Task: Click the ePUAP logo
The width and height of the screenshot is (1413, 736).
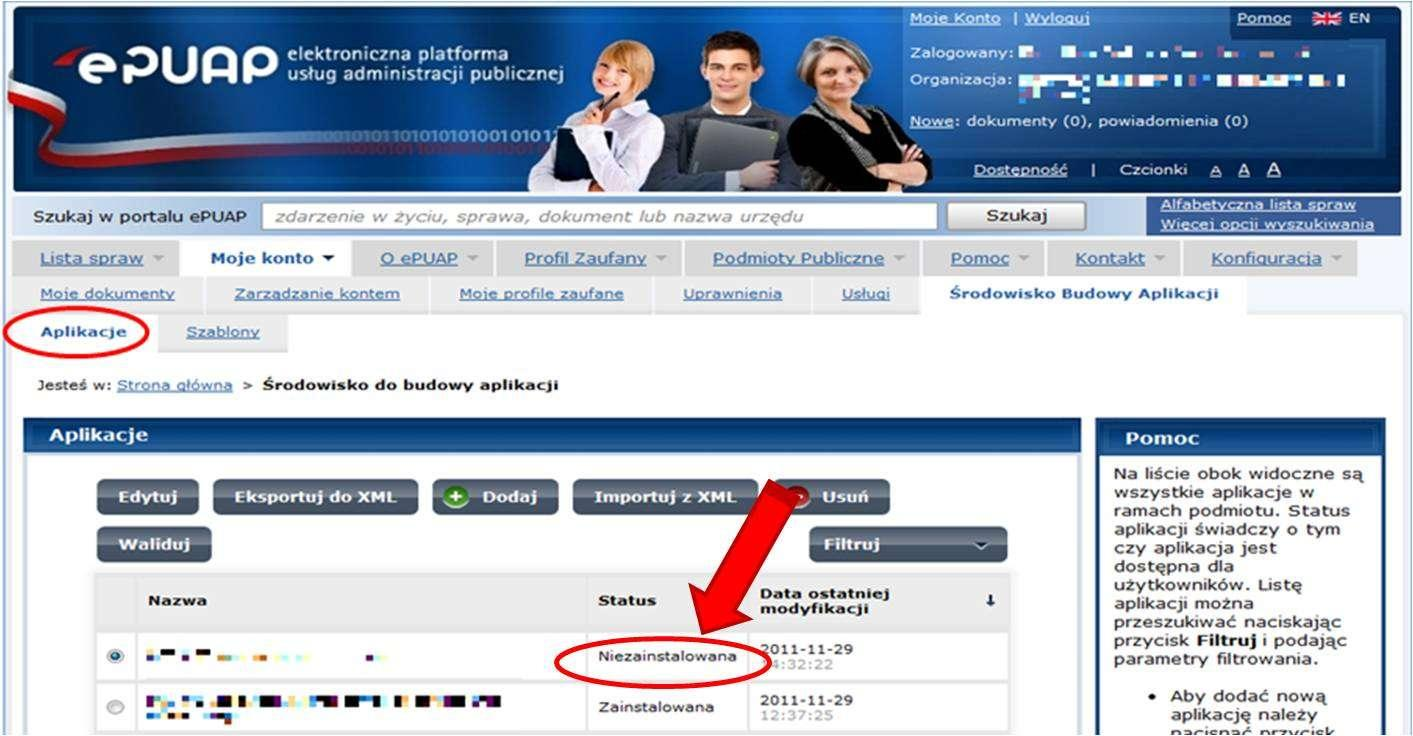Action: [165, 64]
